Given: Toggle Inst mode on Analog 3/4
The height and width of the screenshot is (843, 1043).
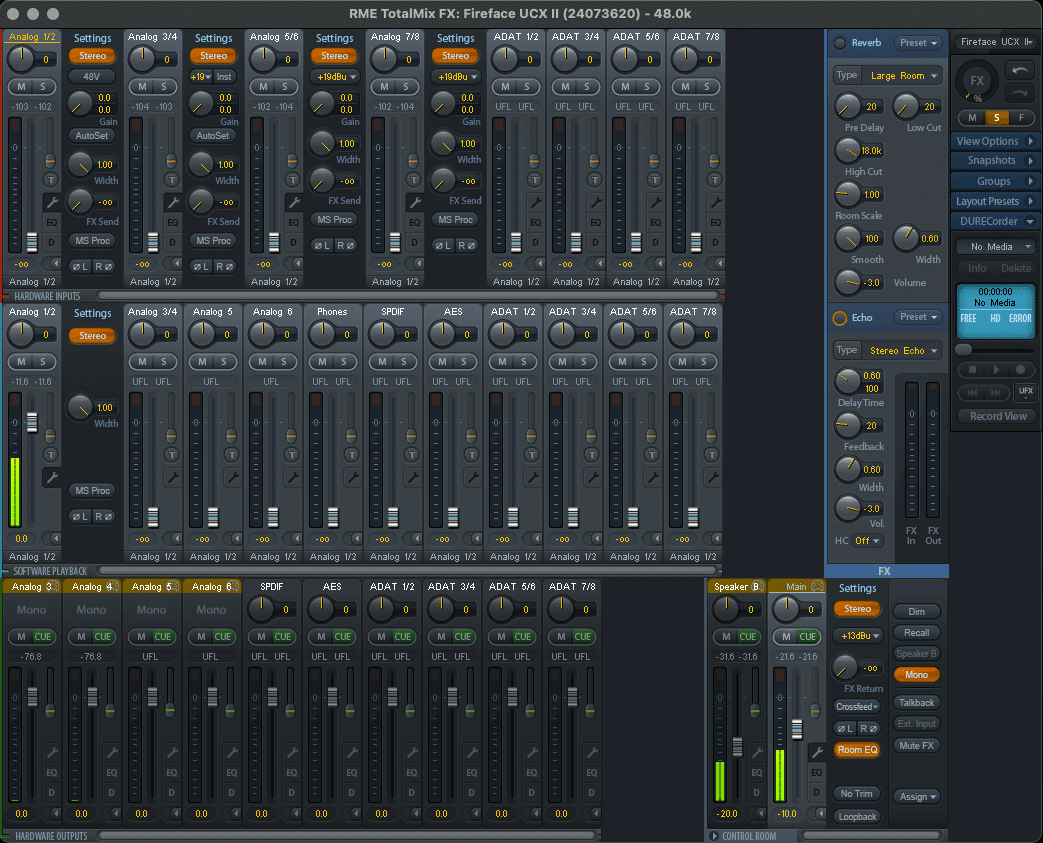Looking at the screenshot, I should pos(224,77).
